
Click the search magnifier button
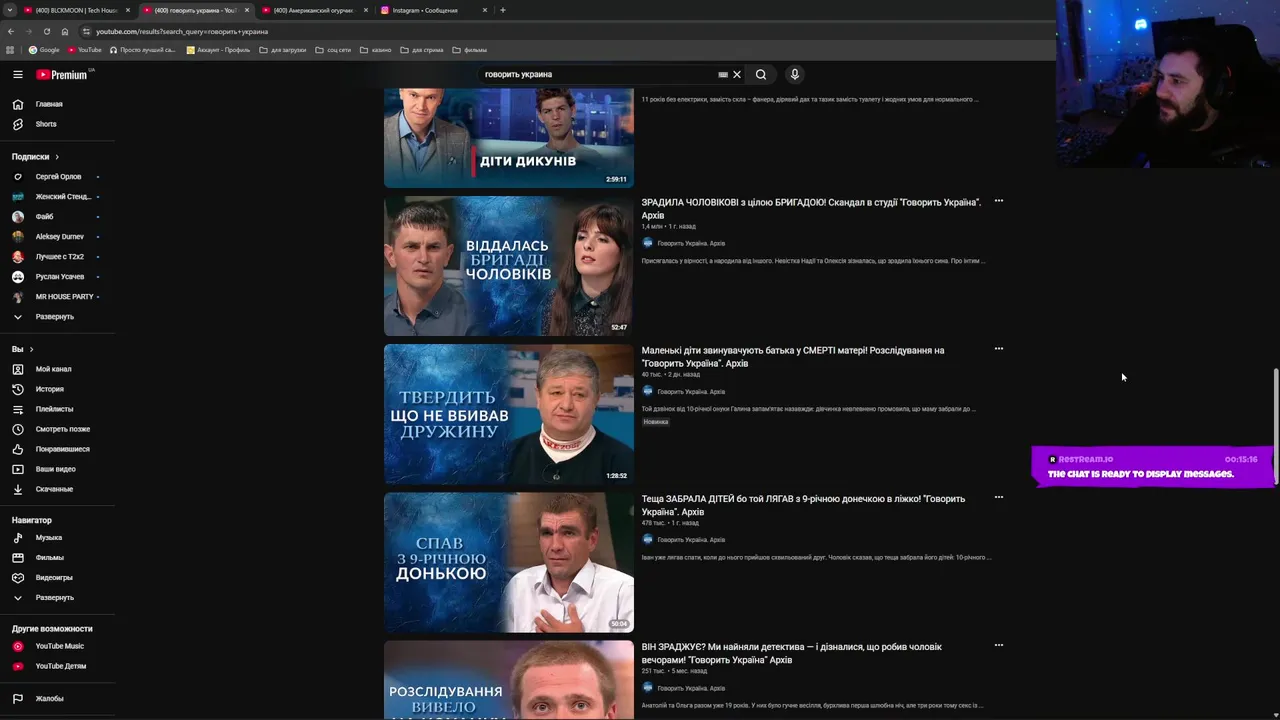click(761, 74)
